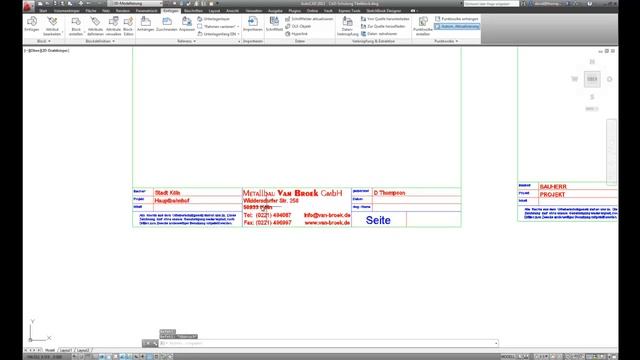Click Block erstellen icon
This screenshot has width=640, height=360.
pyautogui.click(x=76, y=26)
